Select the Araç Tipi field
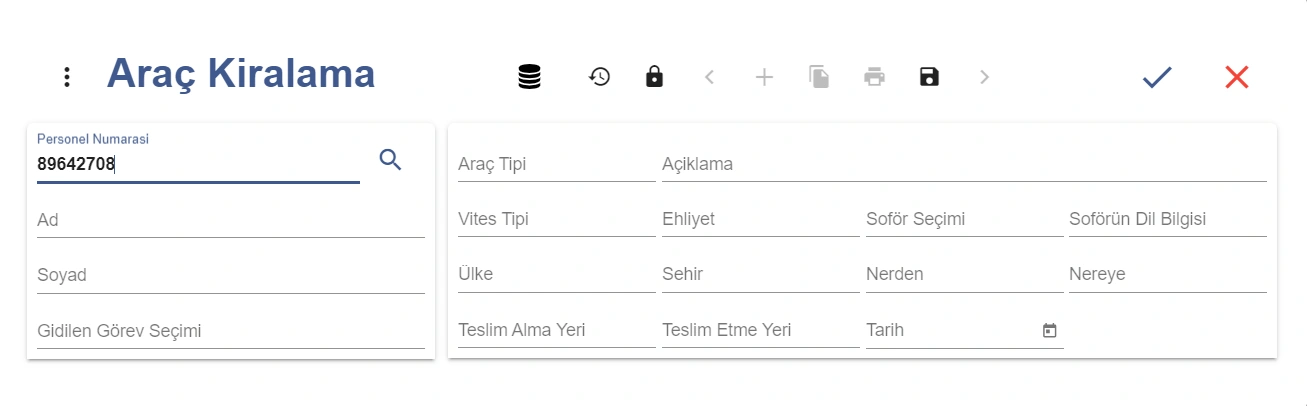 pos(557,164)
